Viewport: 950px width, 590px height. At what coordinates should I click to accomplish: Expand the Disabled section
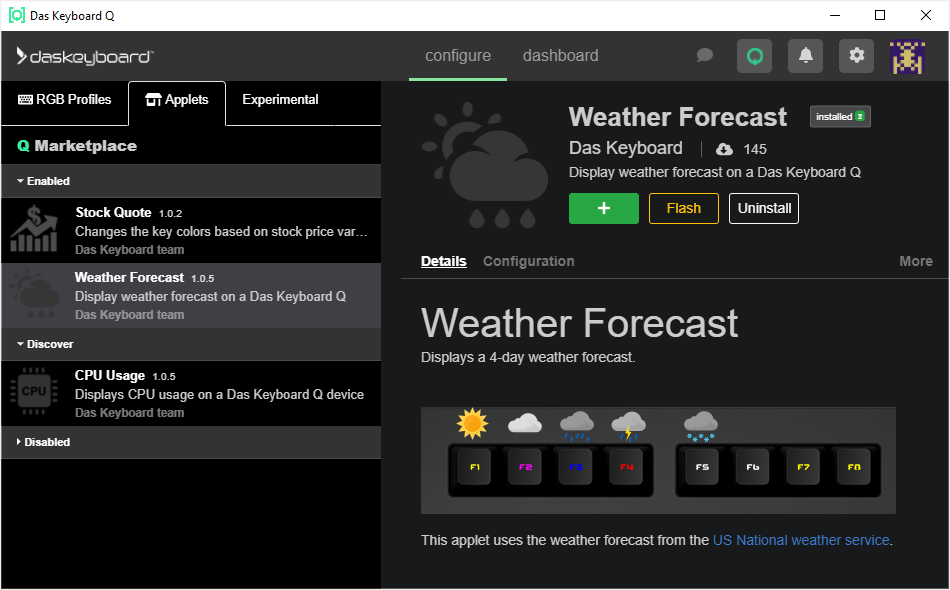coord(44,442)
